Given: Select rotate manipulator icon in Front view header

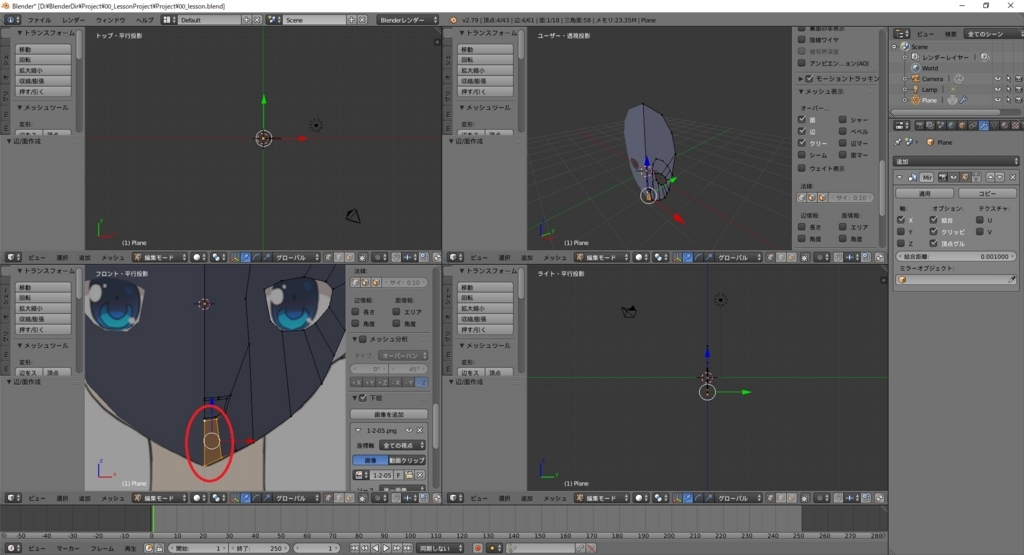Looking at the screenshot, I should point(255,498).
